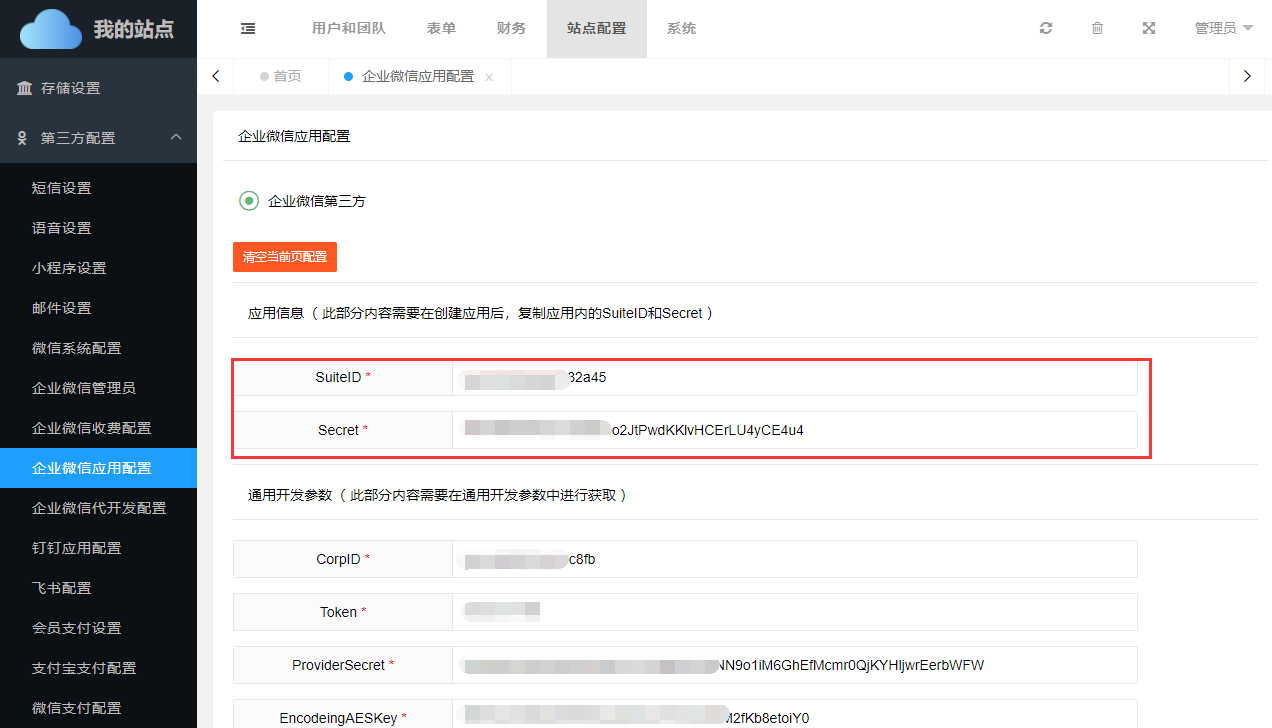This screenshot has height=728, width=1272.
Task: Go to 飞书配置 in the sidebar
Action: (x=62, y=588)
